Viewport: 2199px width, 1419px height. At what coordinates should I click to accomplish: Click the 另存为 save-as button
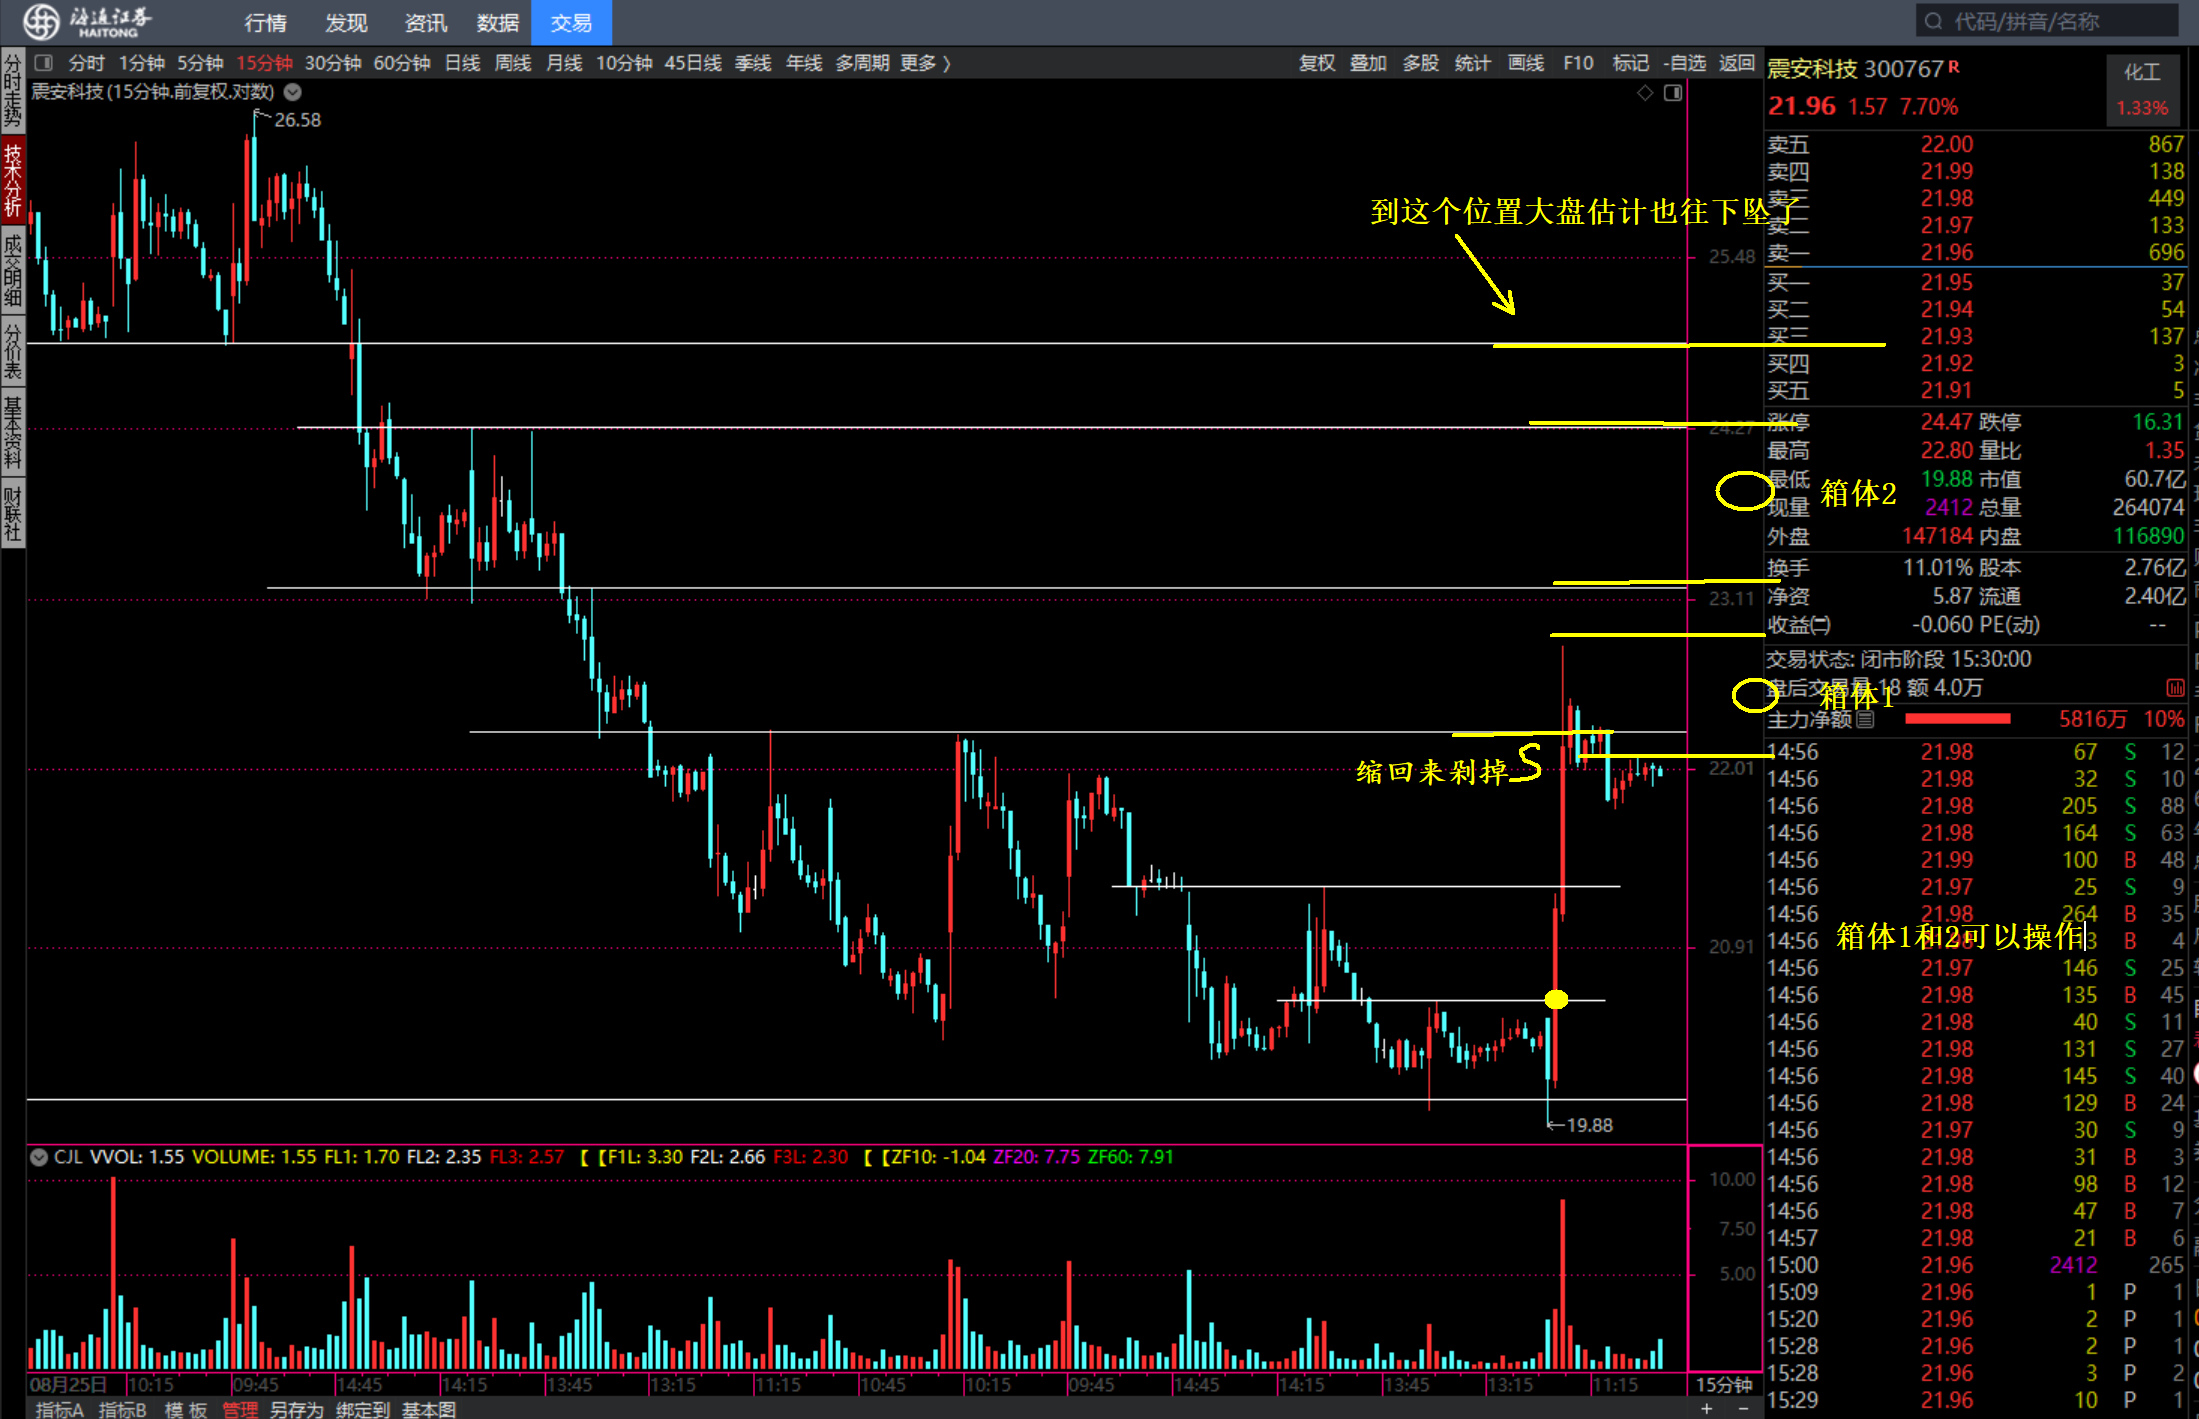pos(297,1409)
